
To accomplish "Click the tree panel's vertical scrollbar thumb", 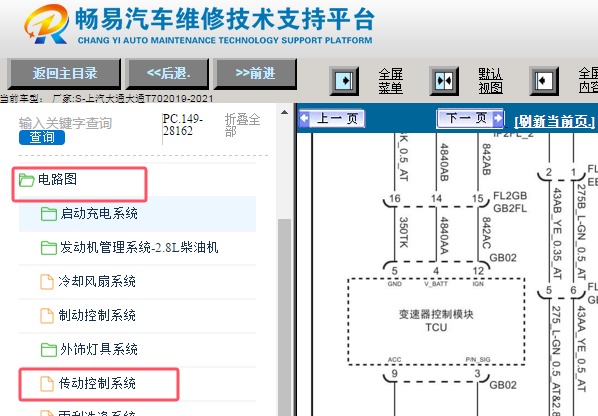I will [x=285, y=316].
